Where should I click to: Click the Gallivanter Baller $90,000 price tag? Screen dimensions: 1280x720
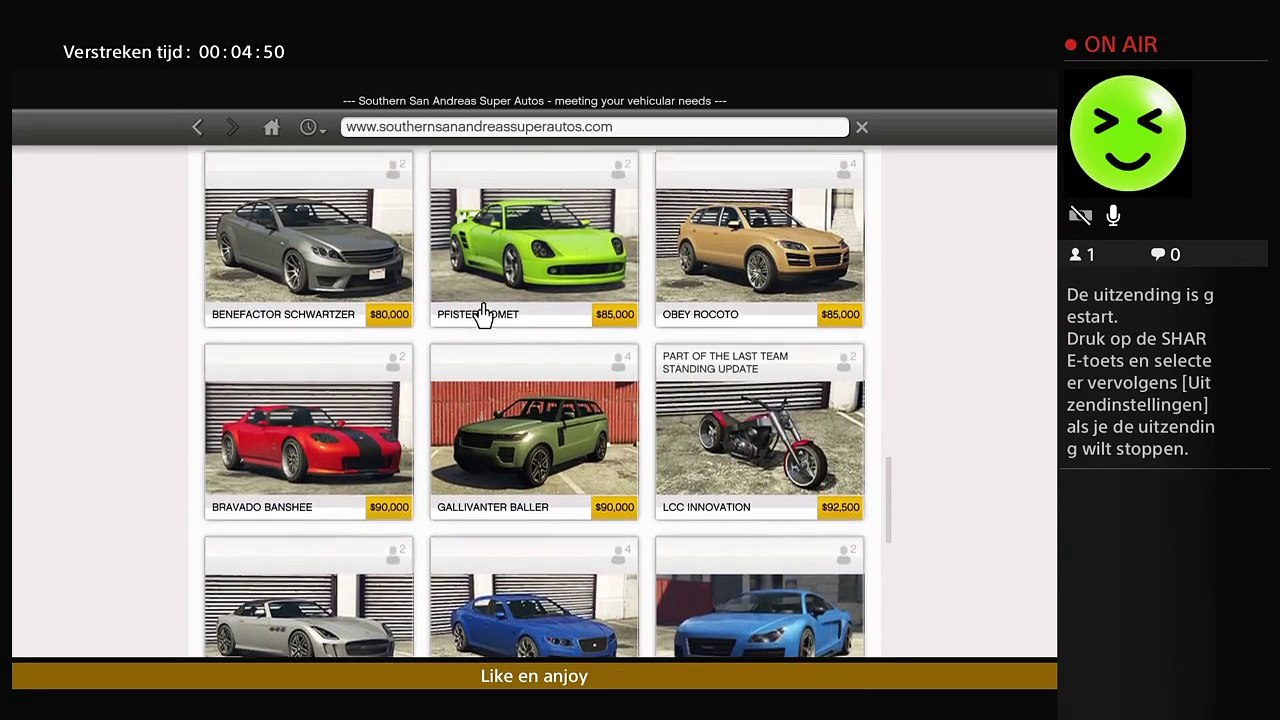[x=615, y=507]
